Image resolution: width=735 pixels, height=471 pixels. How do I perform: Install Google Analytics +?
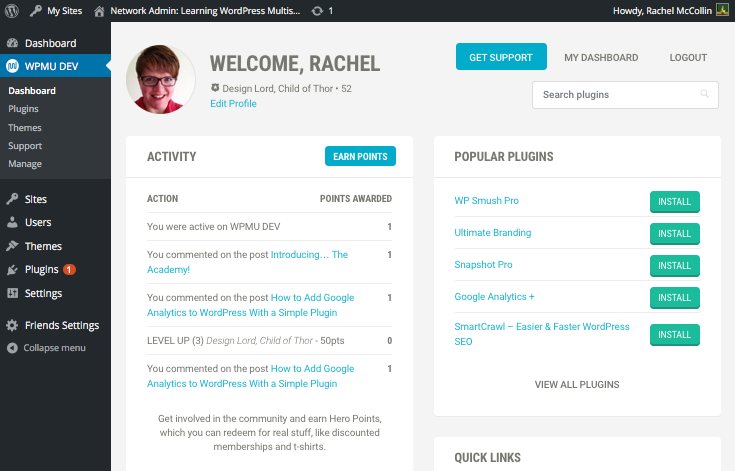[x=675, y=297]
